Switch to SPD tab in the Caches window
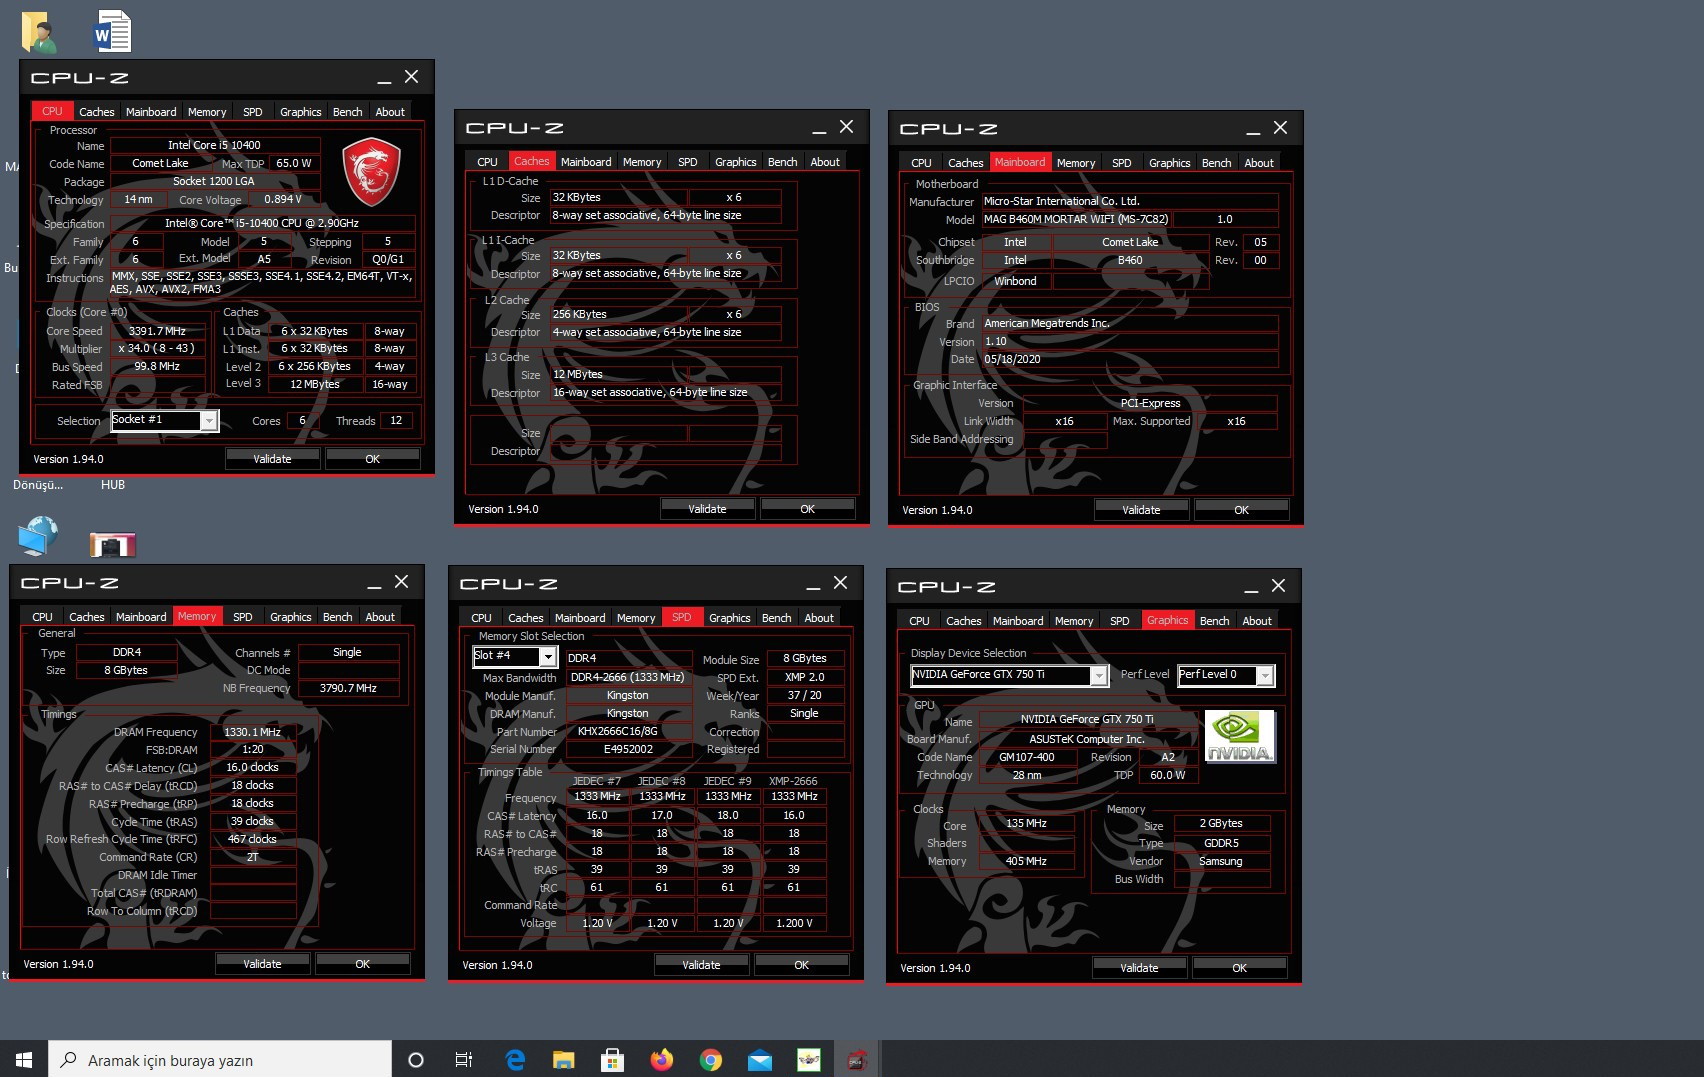The width and height of the screenshot is (1704, 1077). (x=688, y=162)
